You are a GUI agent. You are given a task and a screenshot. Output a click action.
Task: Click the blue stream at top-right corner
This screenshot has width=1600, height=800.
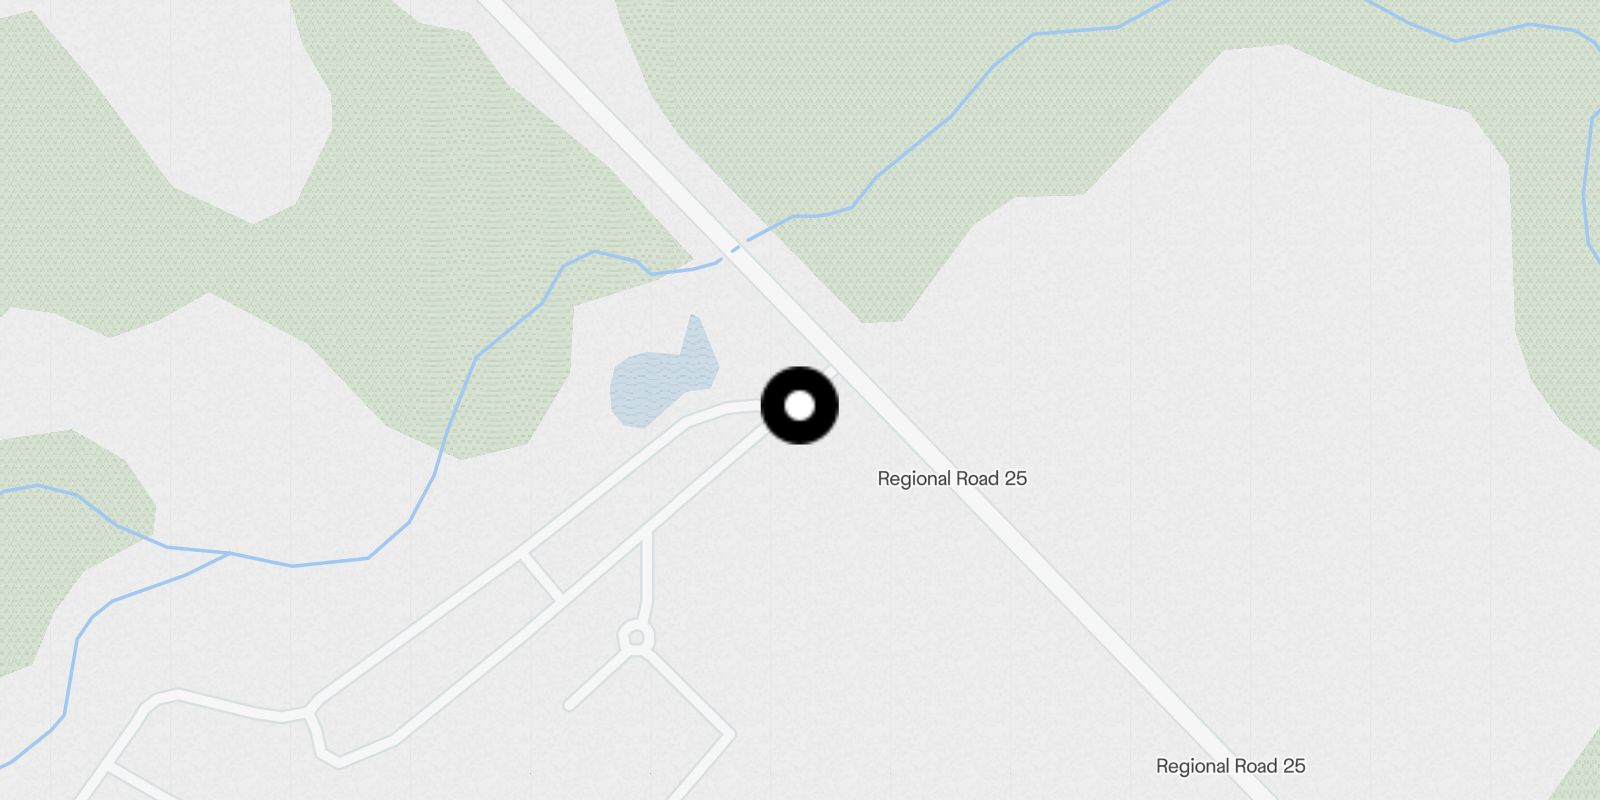[1480, 32]
